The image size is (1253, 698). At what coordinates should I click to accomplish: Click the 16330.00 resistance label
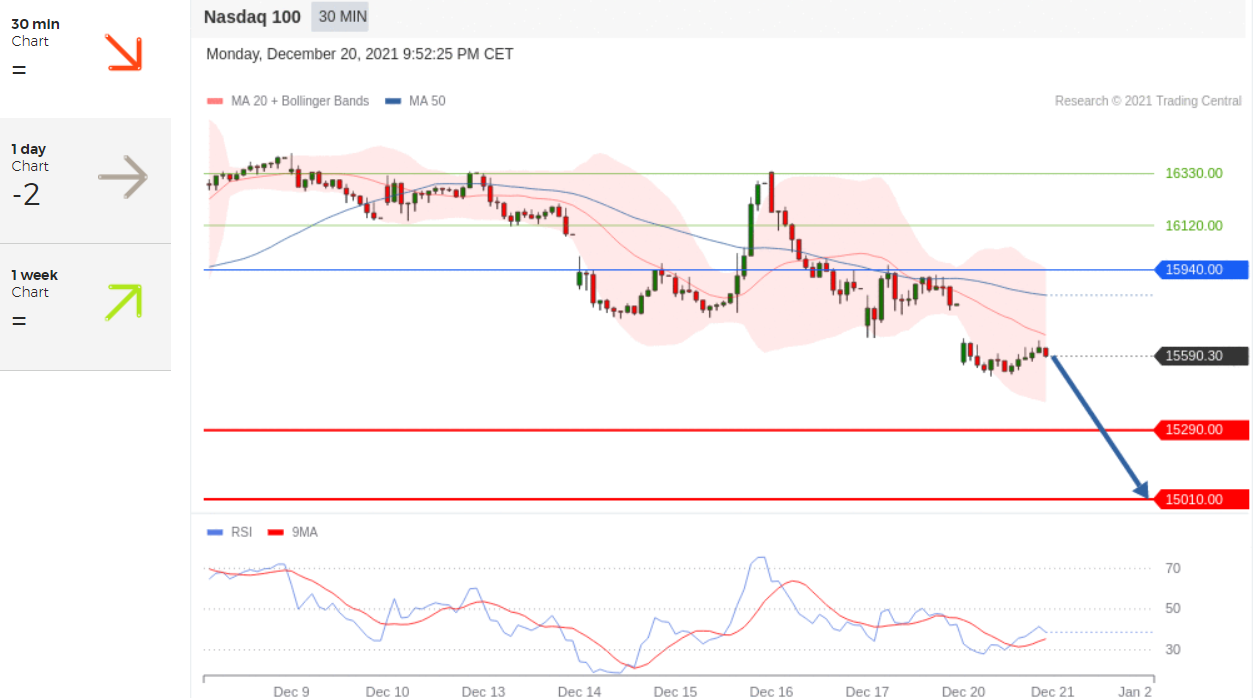point(1194,173)
